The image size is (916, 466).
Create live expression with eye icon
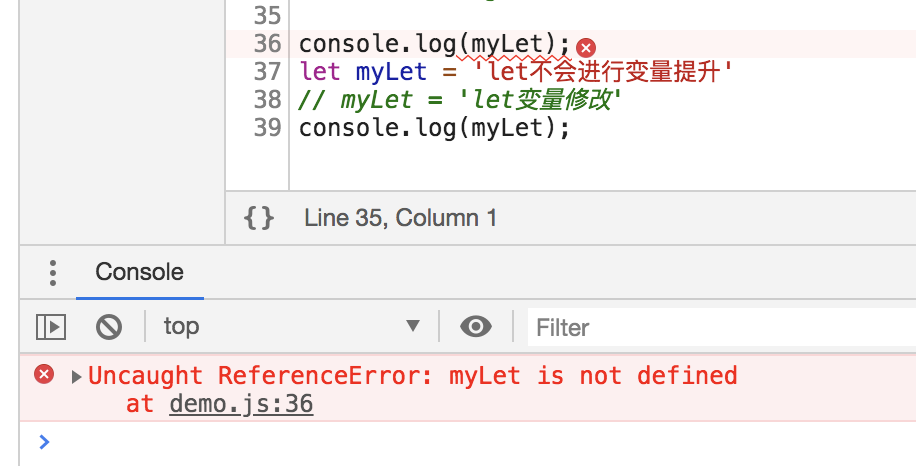(476, 326)
